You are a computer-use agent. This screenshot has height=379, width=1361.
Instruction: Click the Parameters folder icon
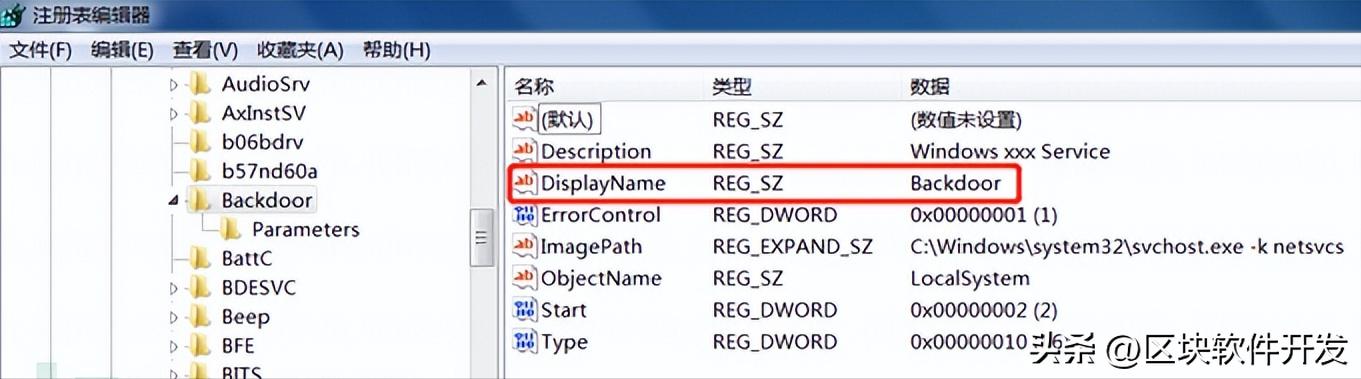click(231, 228)
